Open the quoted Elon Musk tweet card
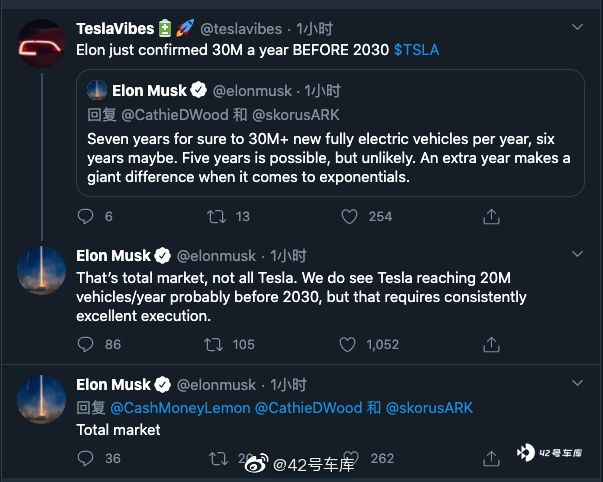Image resolution: width=603 pixels, height=482 pixels. [x=330, y=133]
